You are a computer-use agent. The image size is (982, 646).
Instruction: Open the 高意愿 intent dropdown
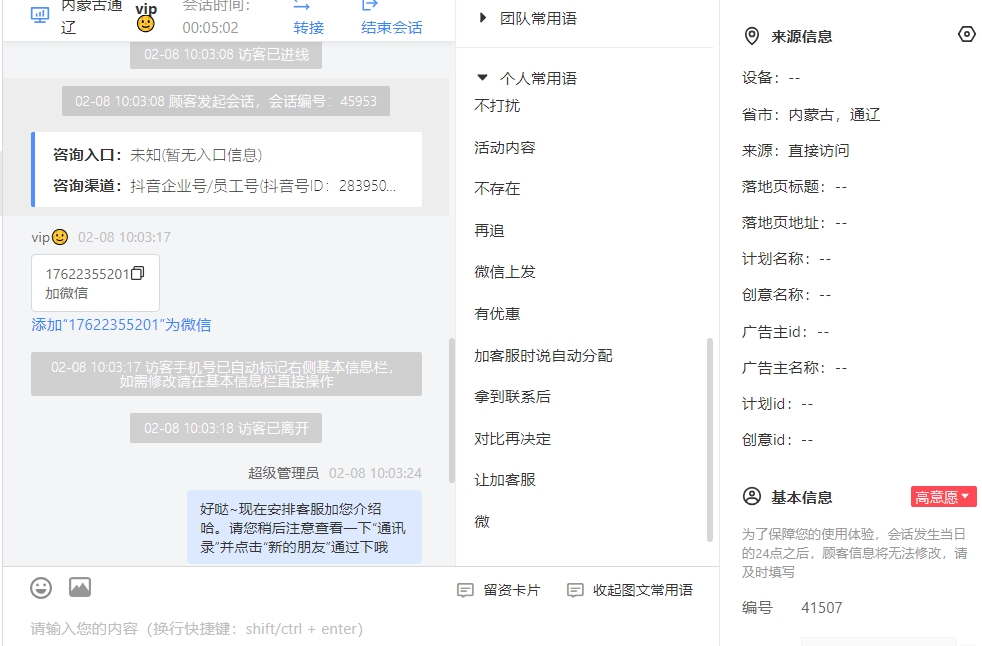[x=943, y=497]
